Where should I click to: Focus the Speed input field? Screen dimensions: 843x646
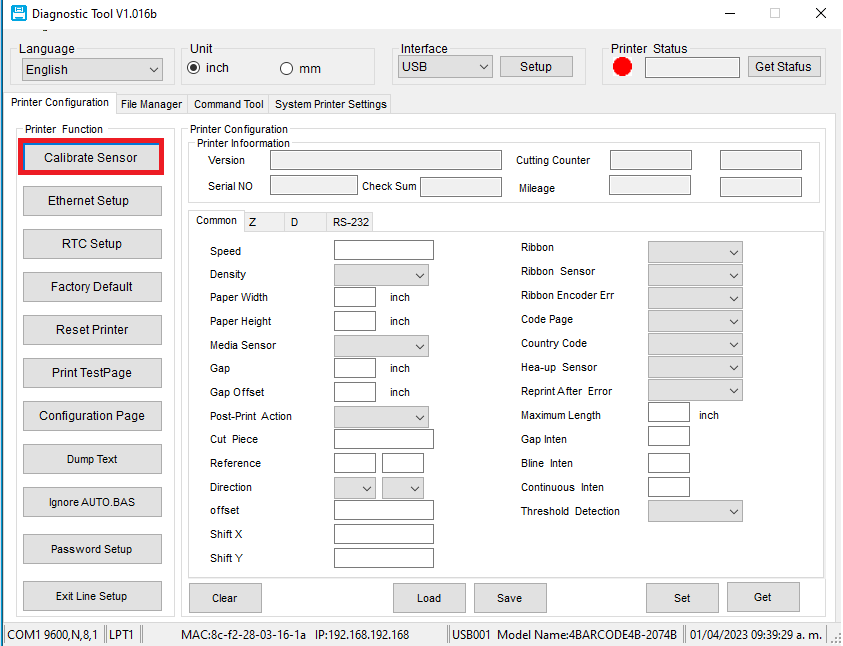(384, 250)
